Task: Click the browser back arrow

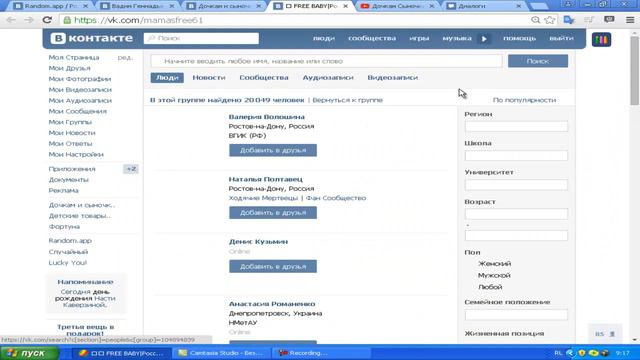Action: click(11, 20)
